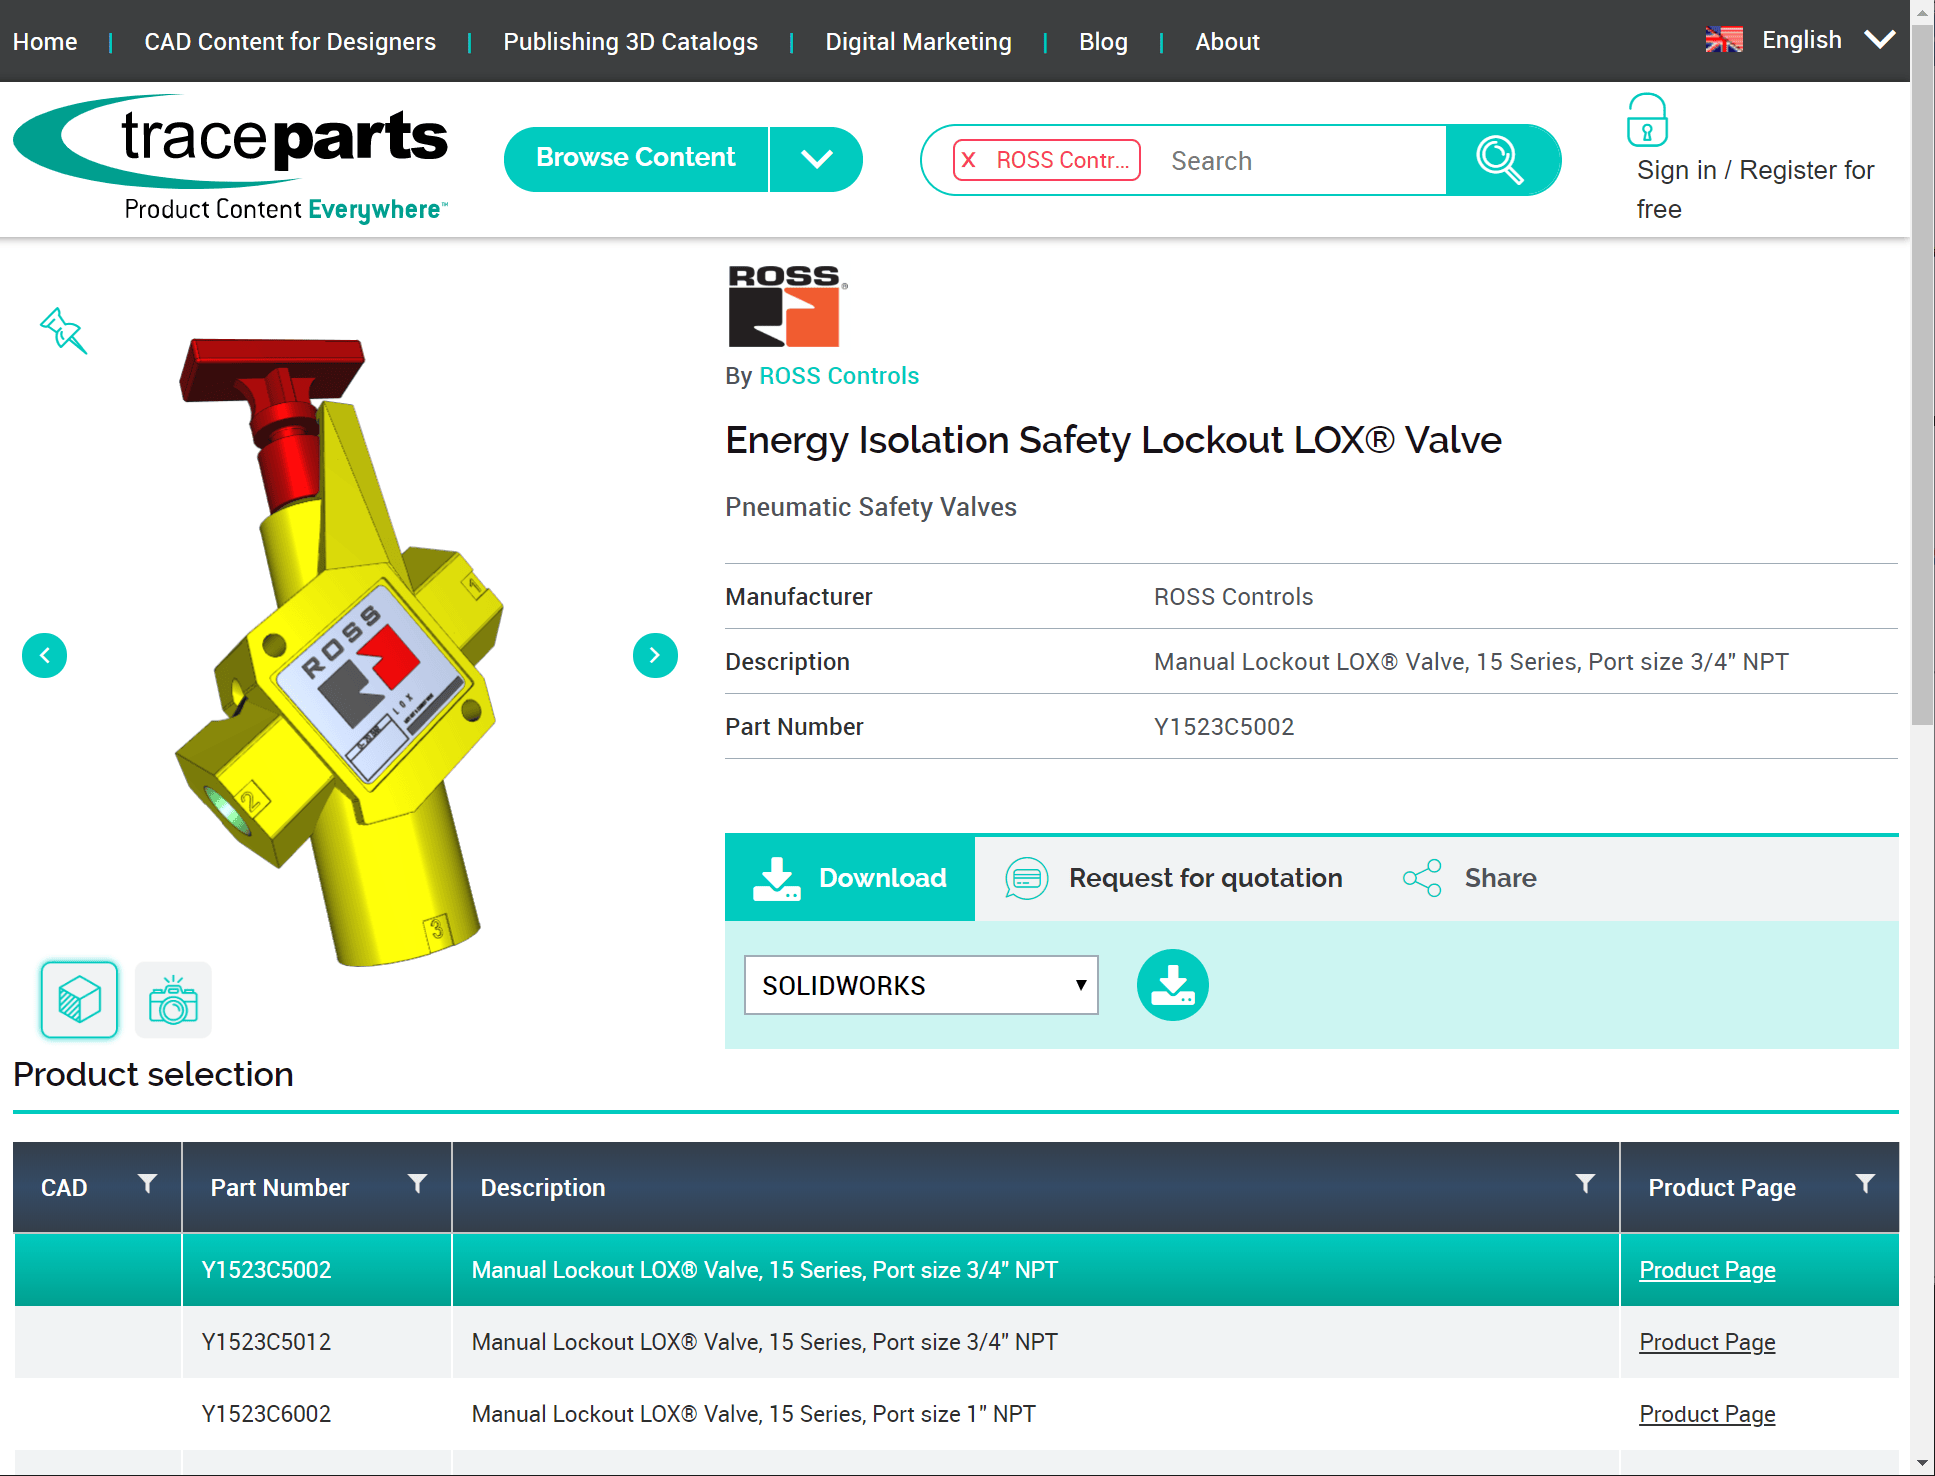Open Part Number column filter

click(x=417, y=1184)
